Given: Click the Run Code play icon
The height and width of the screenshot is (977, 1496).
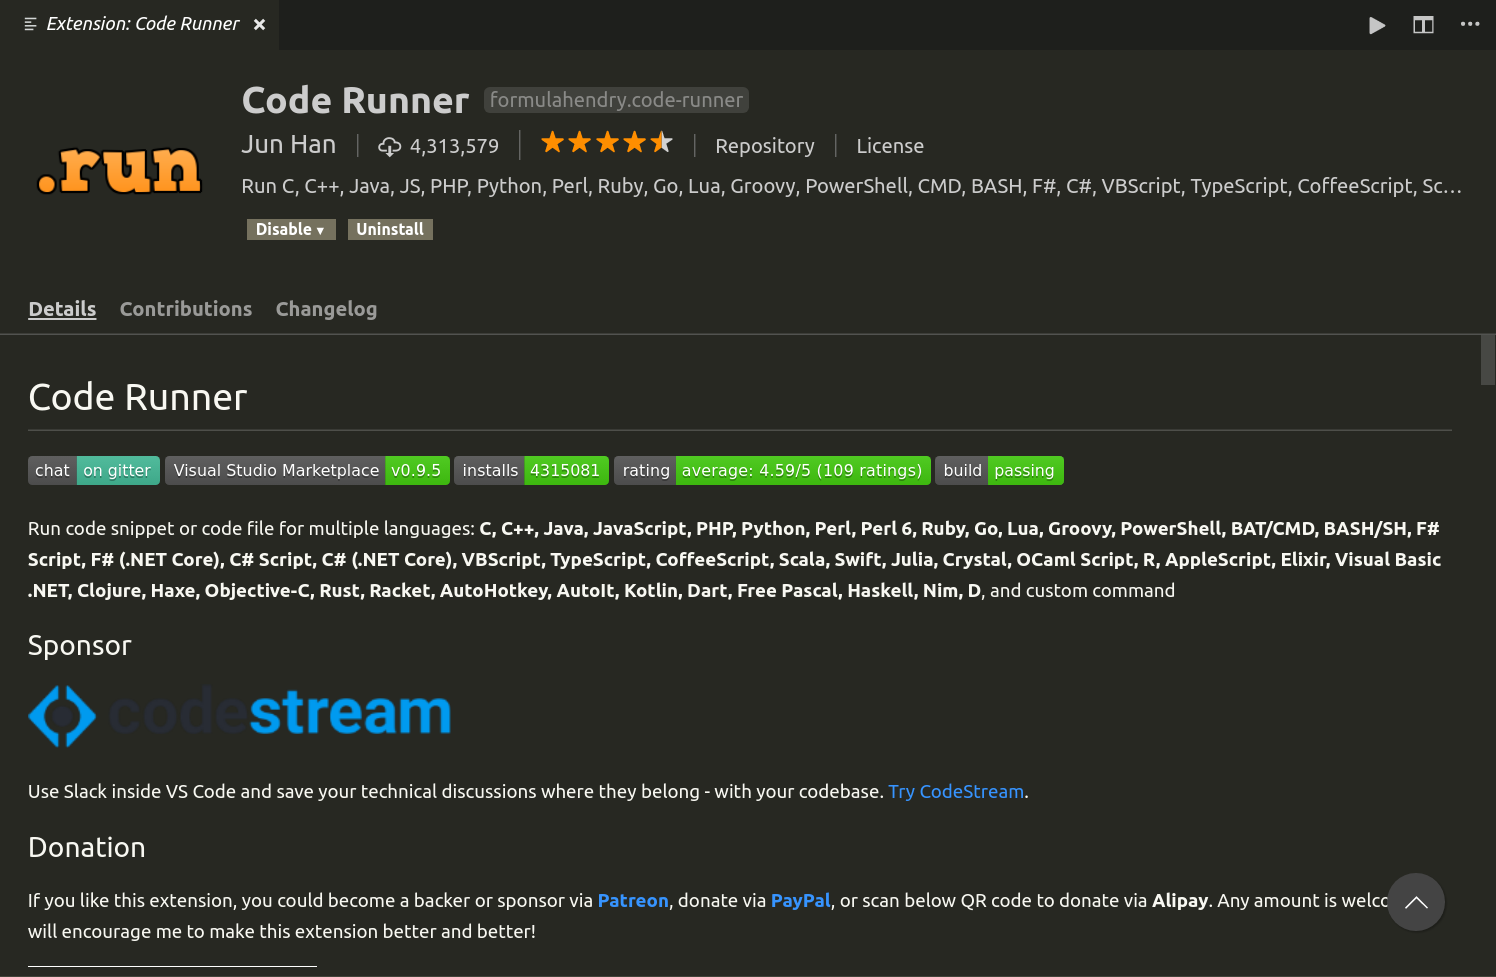Looking at the screenshot, I should (1377, 25).
